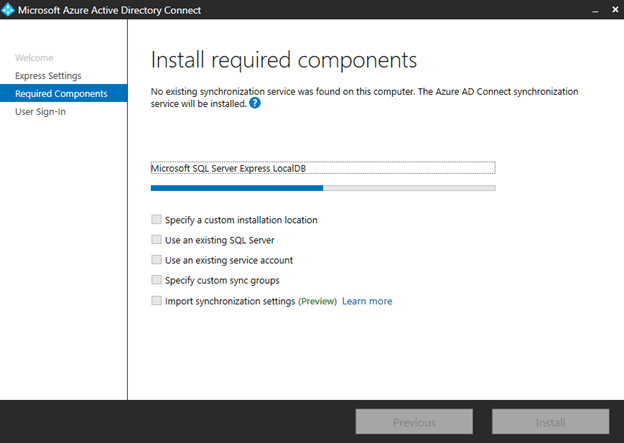Select Express Settings in the sidebar
Screen dimensions: 624x443
pos(48,76)
